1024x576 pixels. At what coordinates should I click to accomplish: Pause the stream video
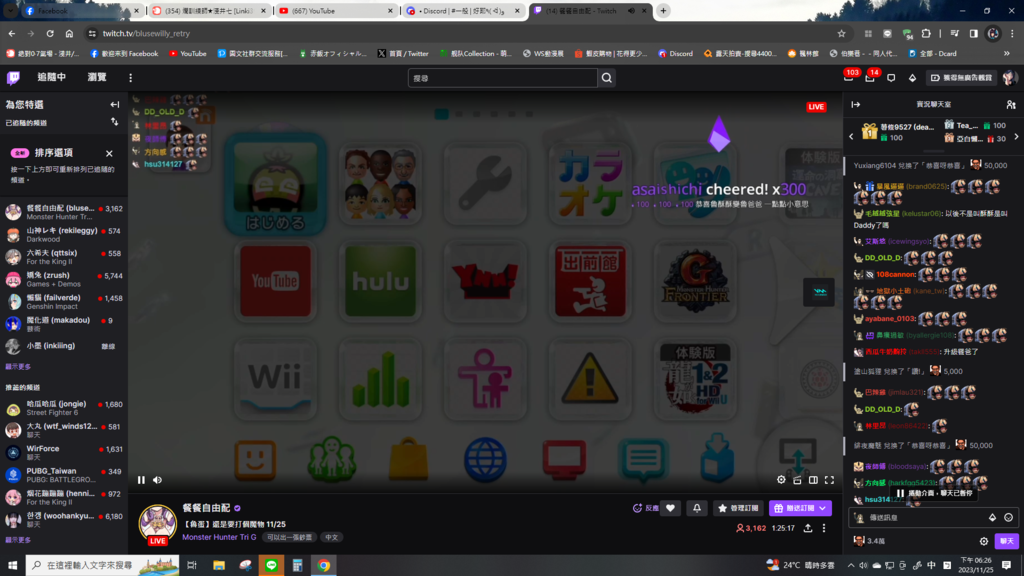point(141,480)
